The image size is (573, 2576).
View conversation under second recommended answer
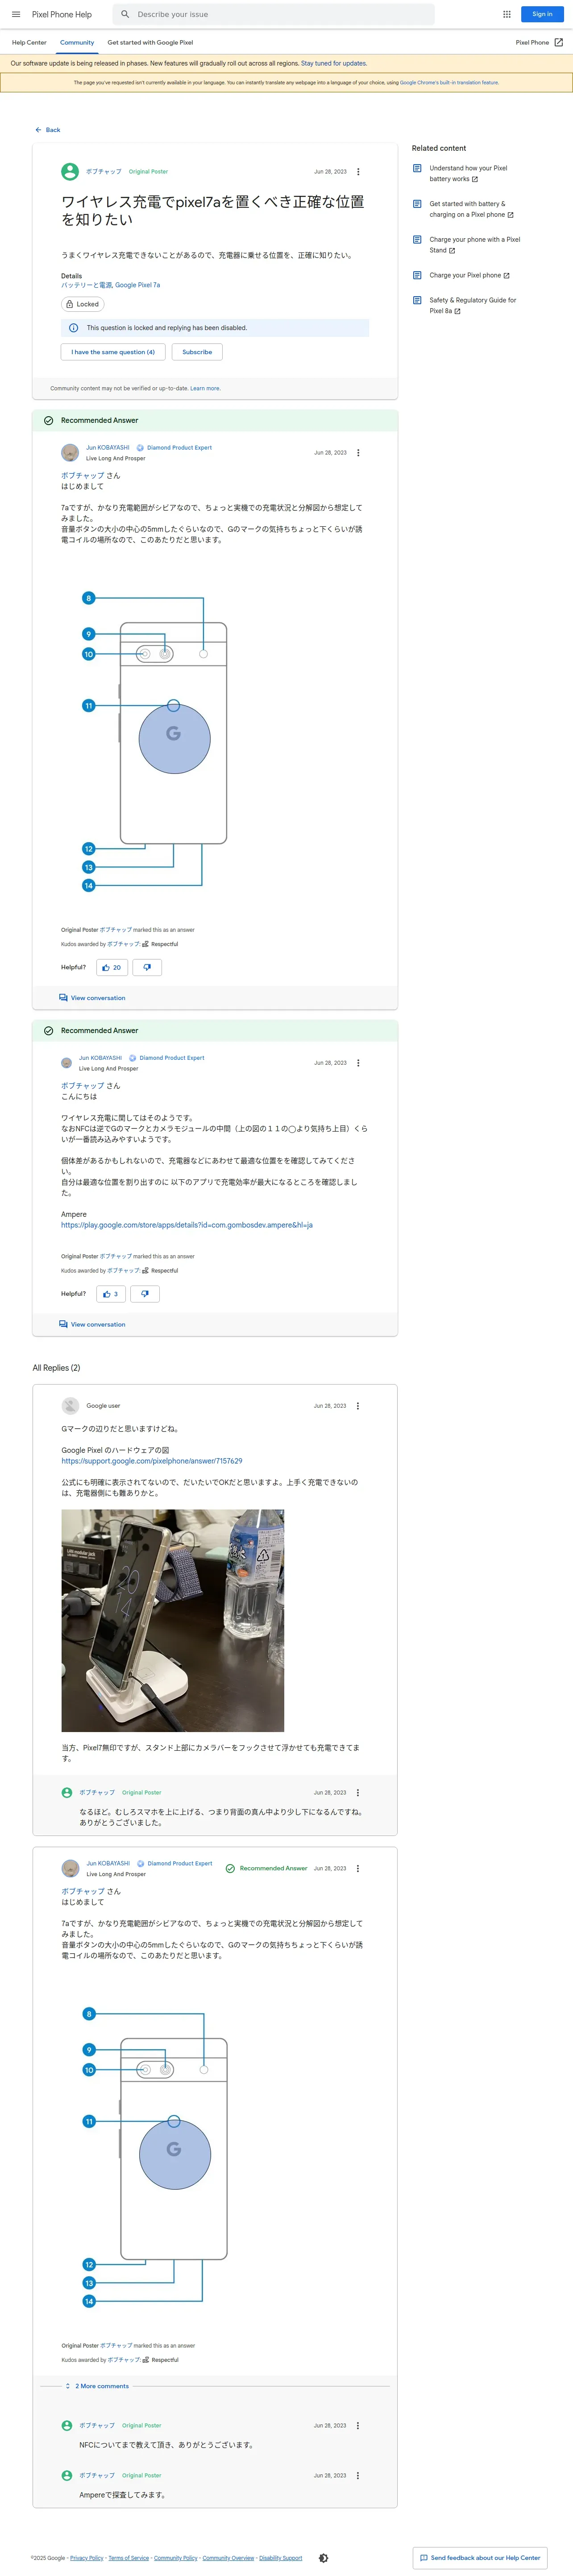92,1324
